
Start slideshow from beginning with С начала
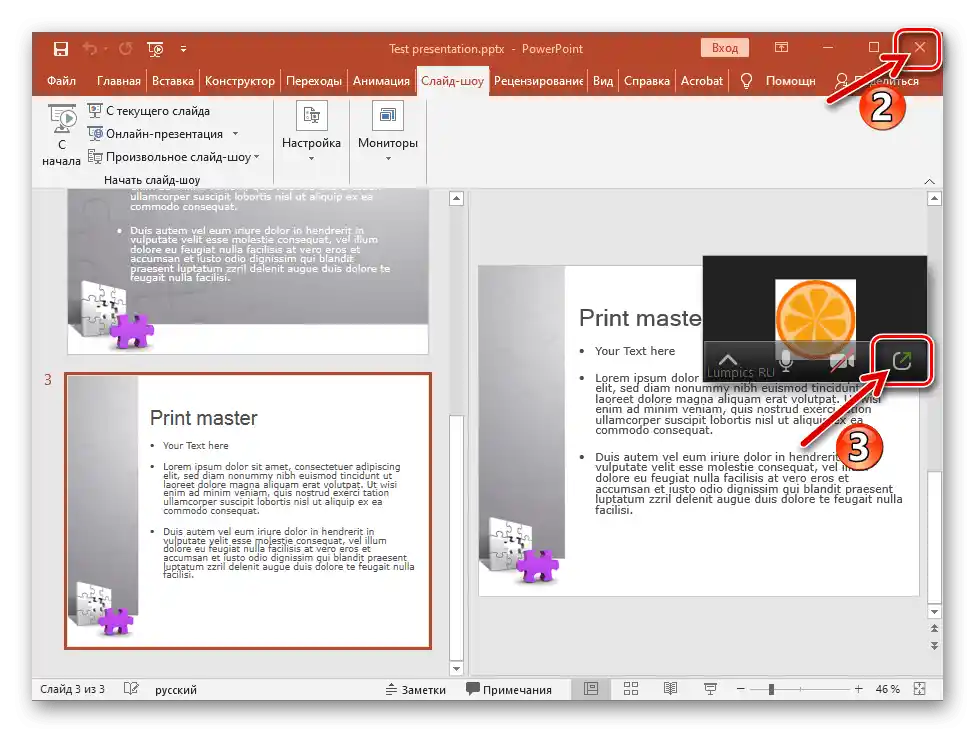coord(61,136)
